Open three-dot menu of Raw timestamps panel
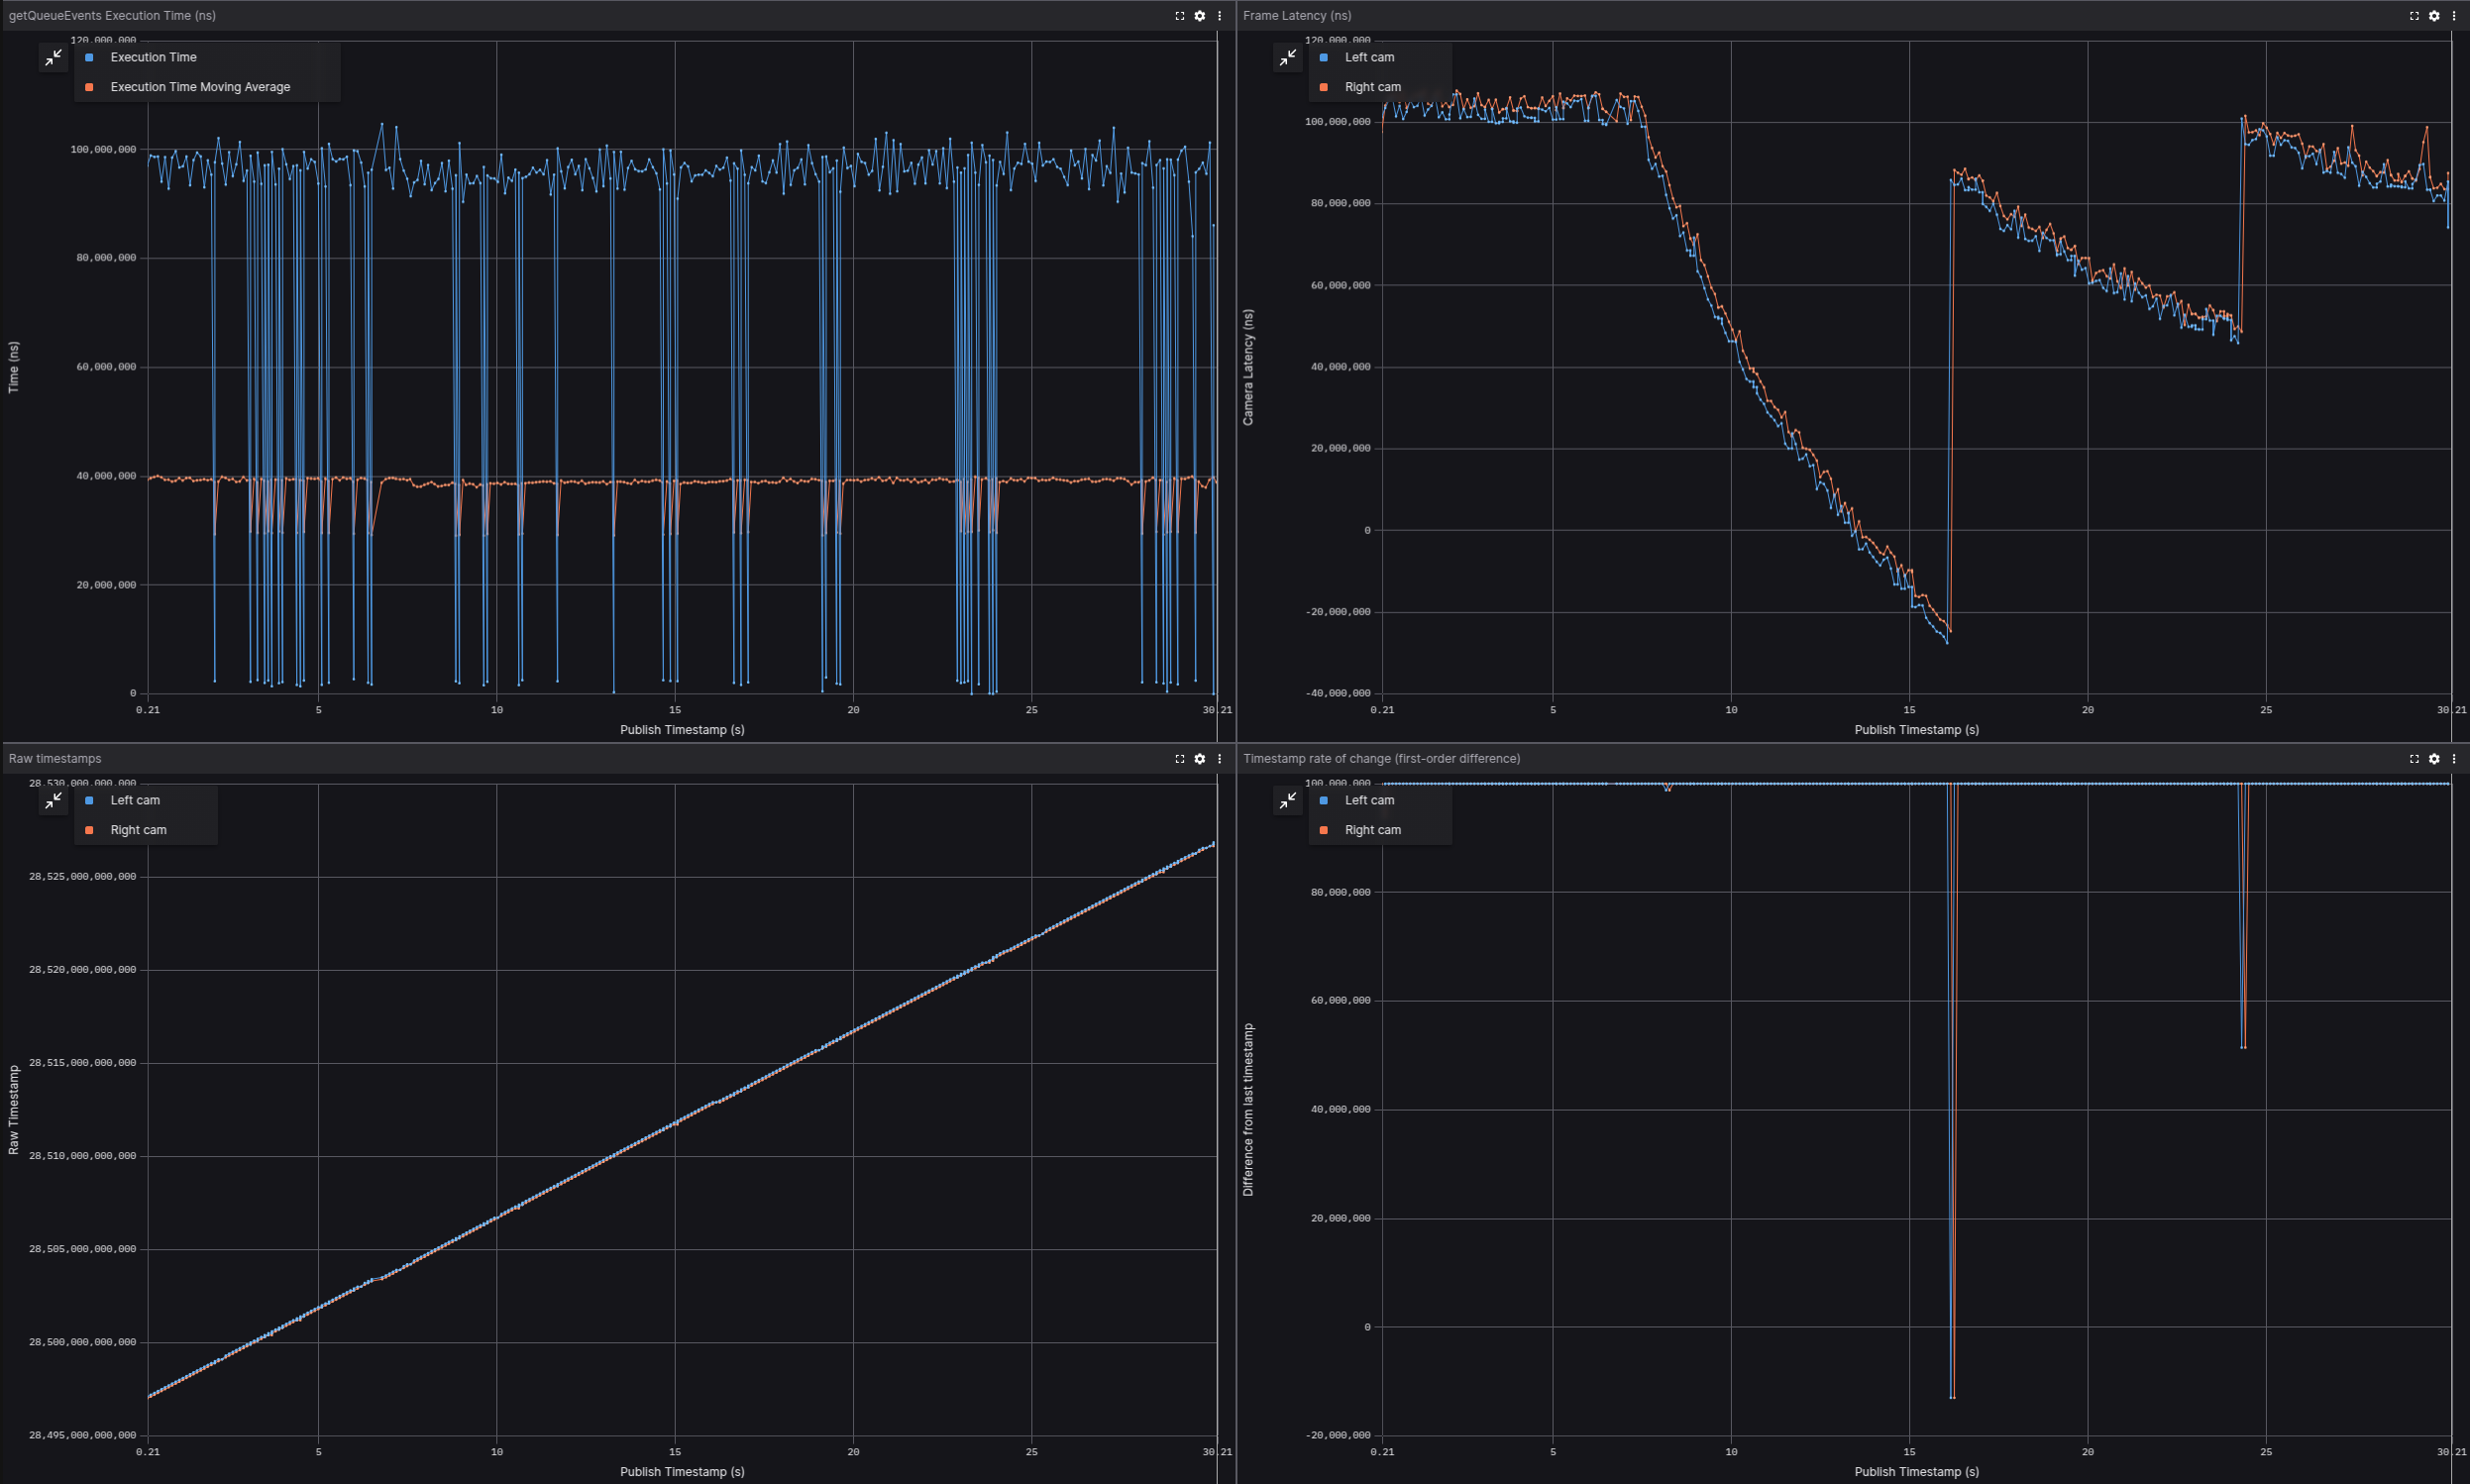This screenshot has width=2470, height=1484. tap(1219, 759)
